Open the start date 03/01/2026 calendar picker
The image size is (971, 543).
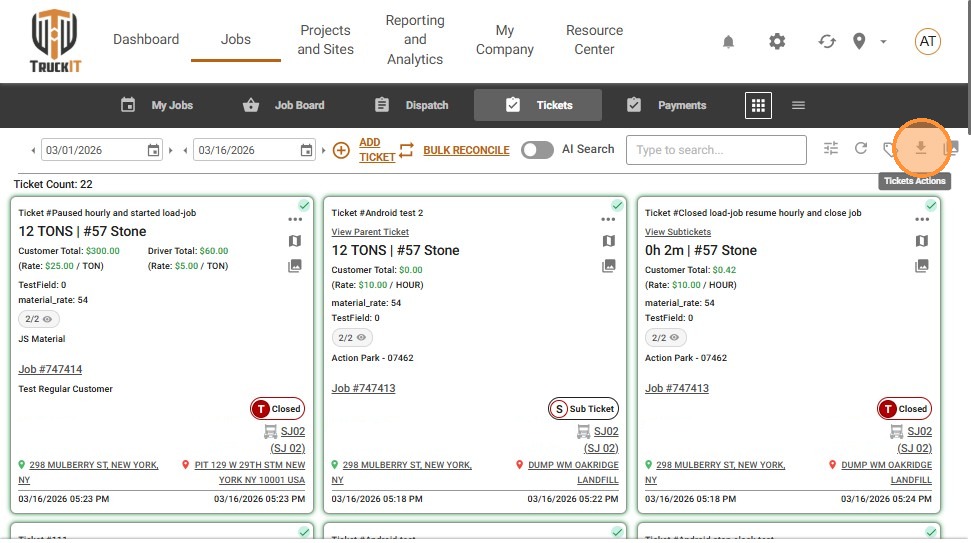(x=154, y=150)
